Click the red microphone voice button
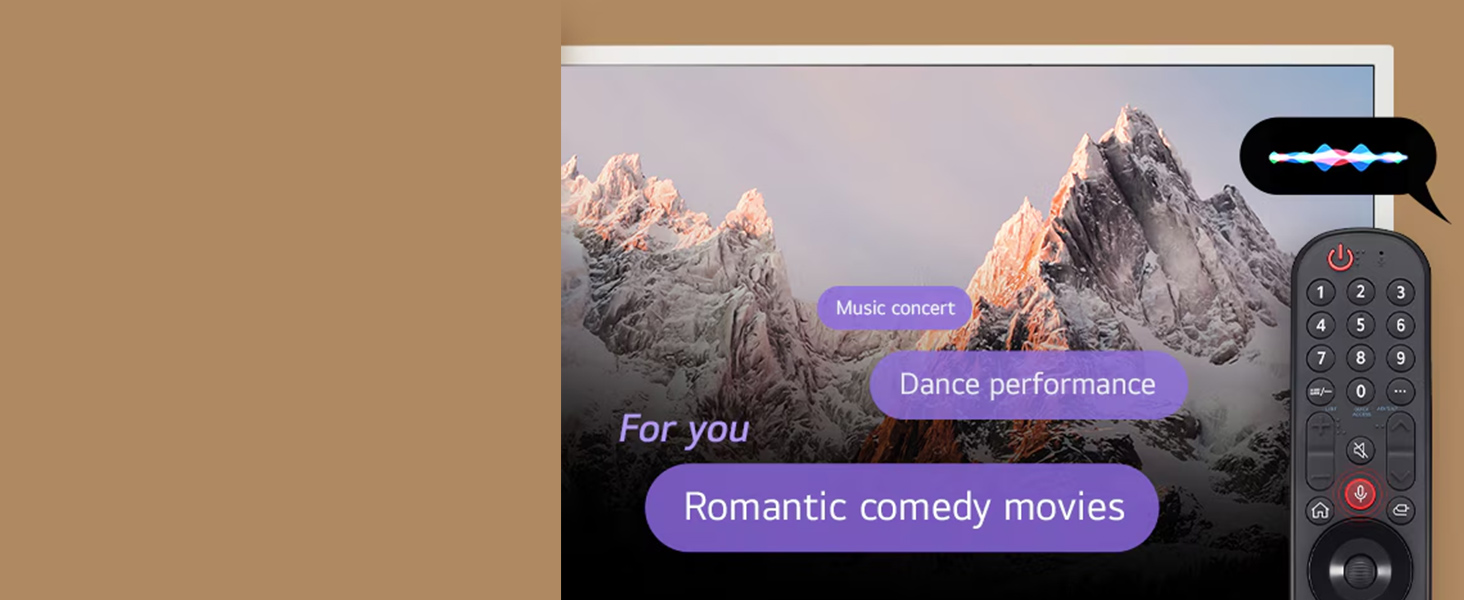Viewport: 1464px width, 600px height. pos(1359,493)
